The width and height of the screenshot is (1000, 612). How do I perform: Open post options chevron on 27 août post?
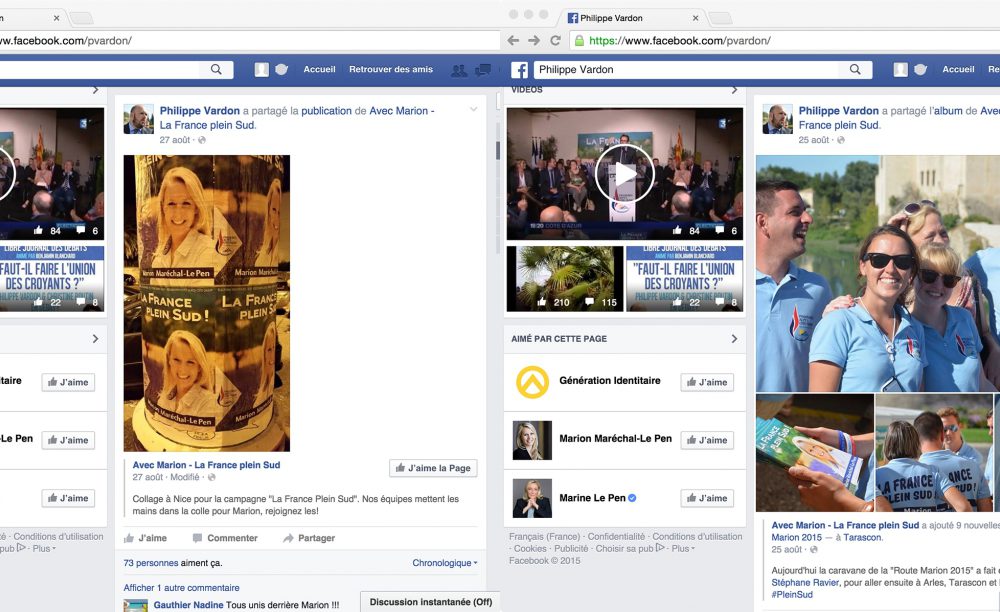[x=473, y=110]
